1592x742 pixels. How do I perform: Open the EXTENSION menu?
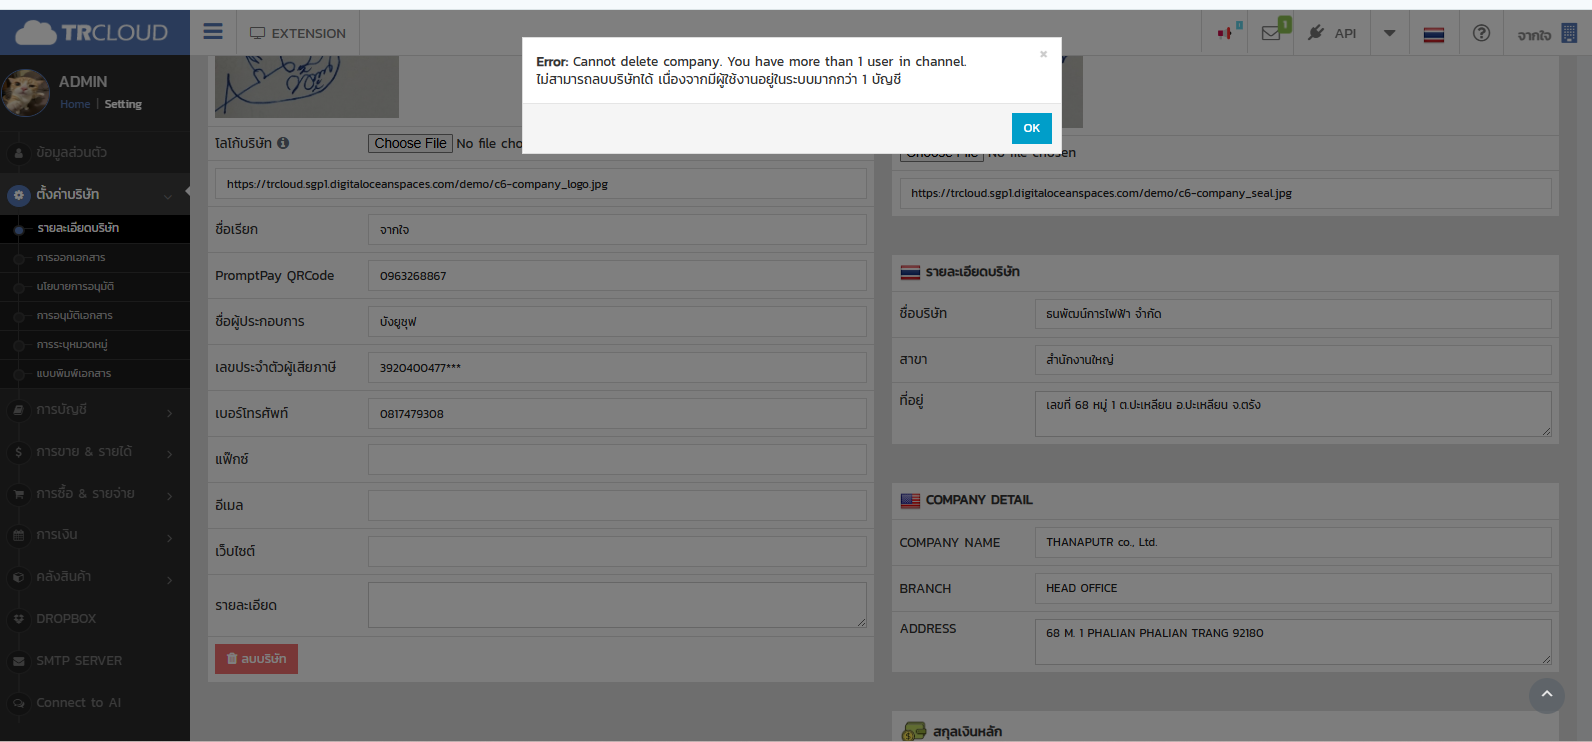(x=298, y=33)
